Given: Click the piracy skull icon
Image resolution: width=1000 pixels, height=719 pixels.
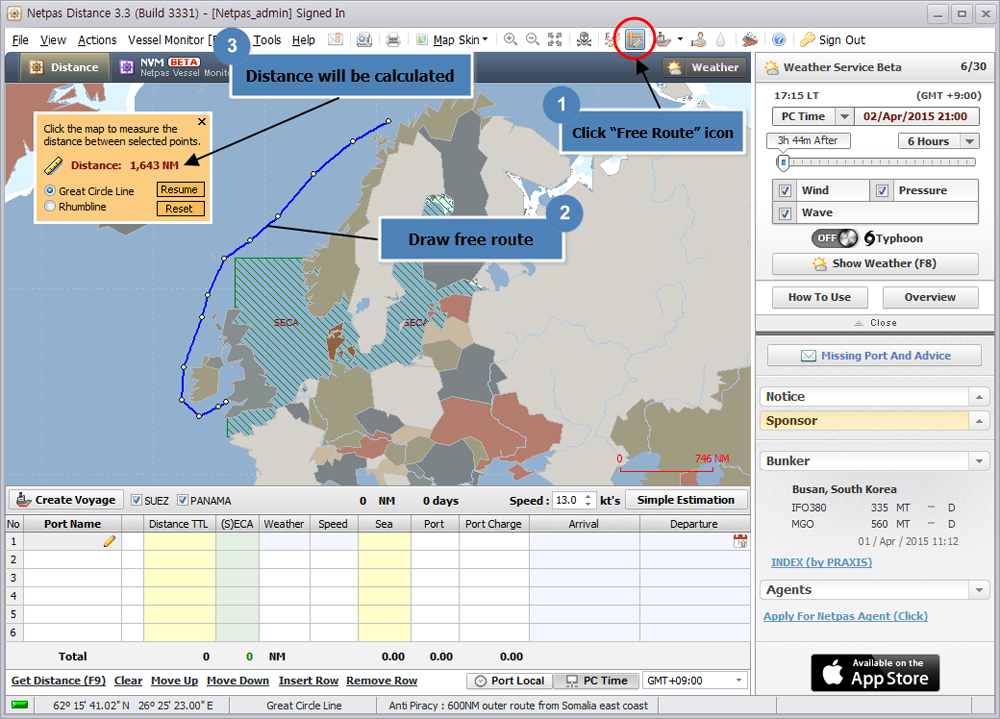Looking at the screenshot, I should pos(584,40).
